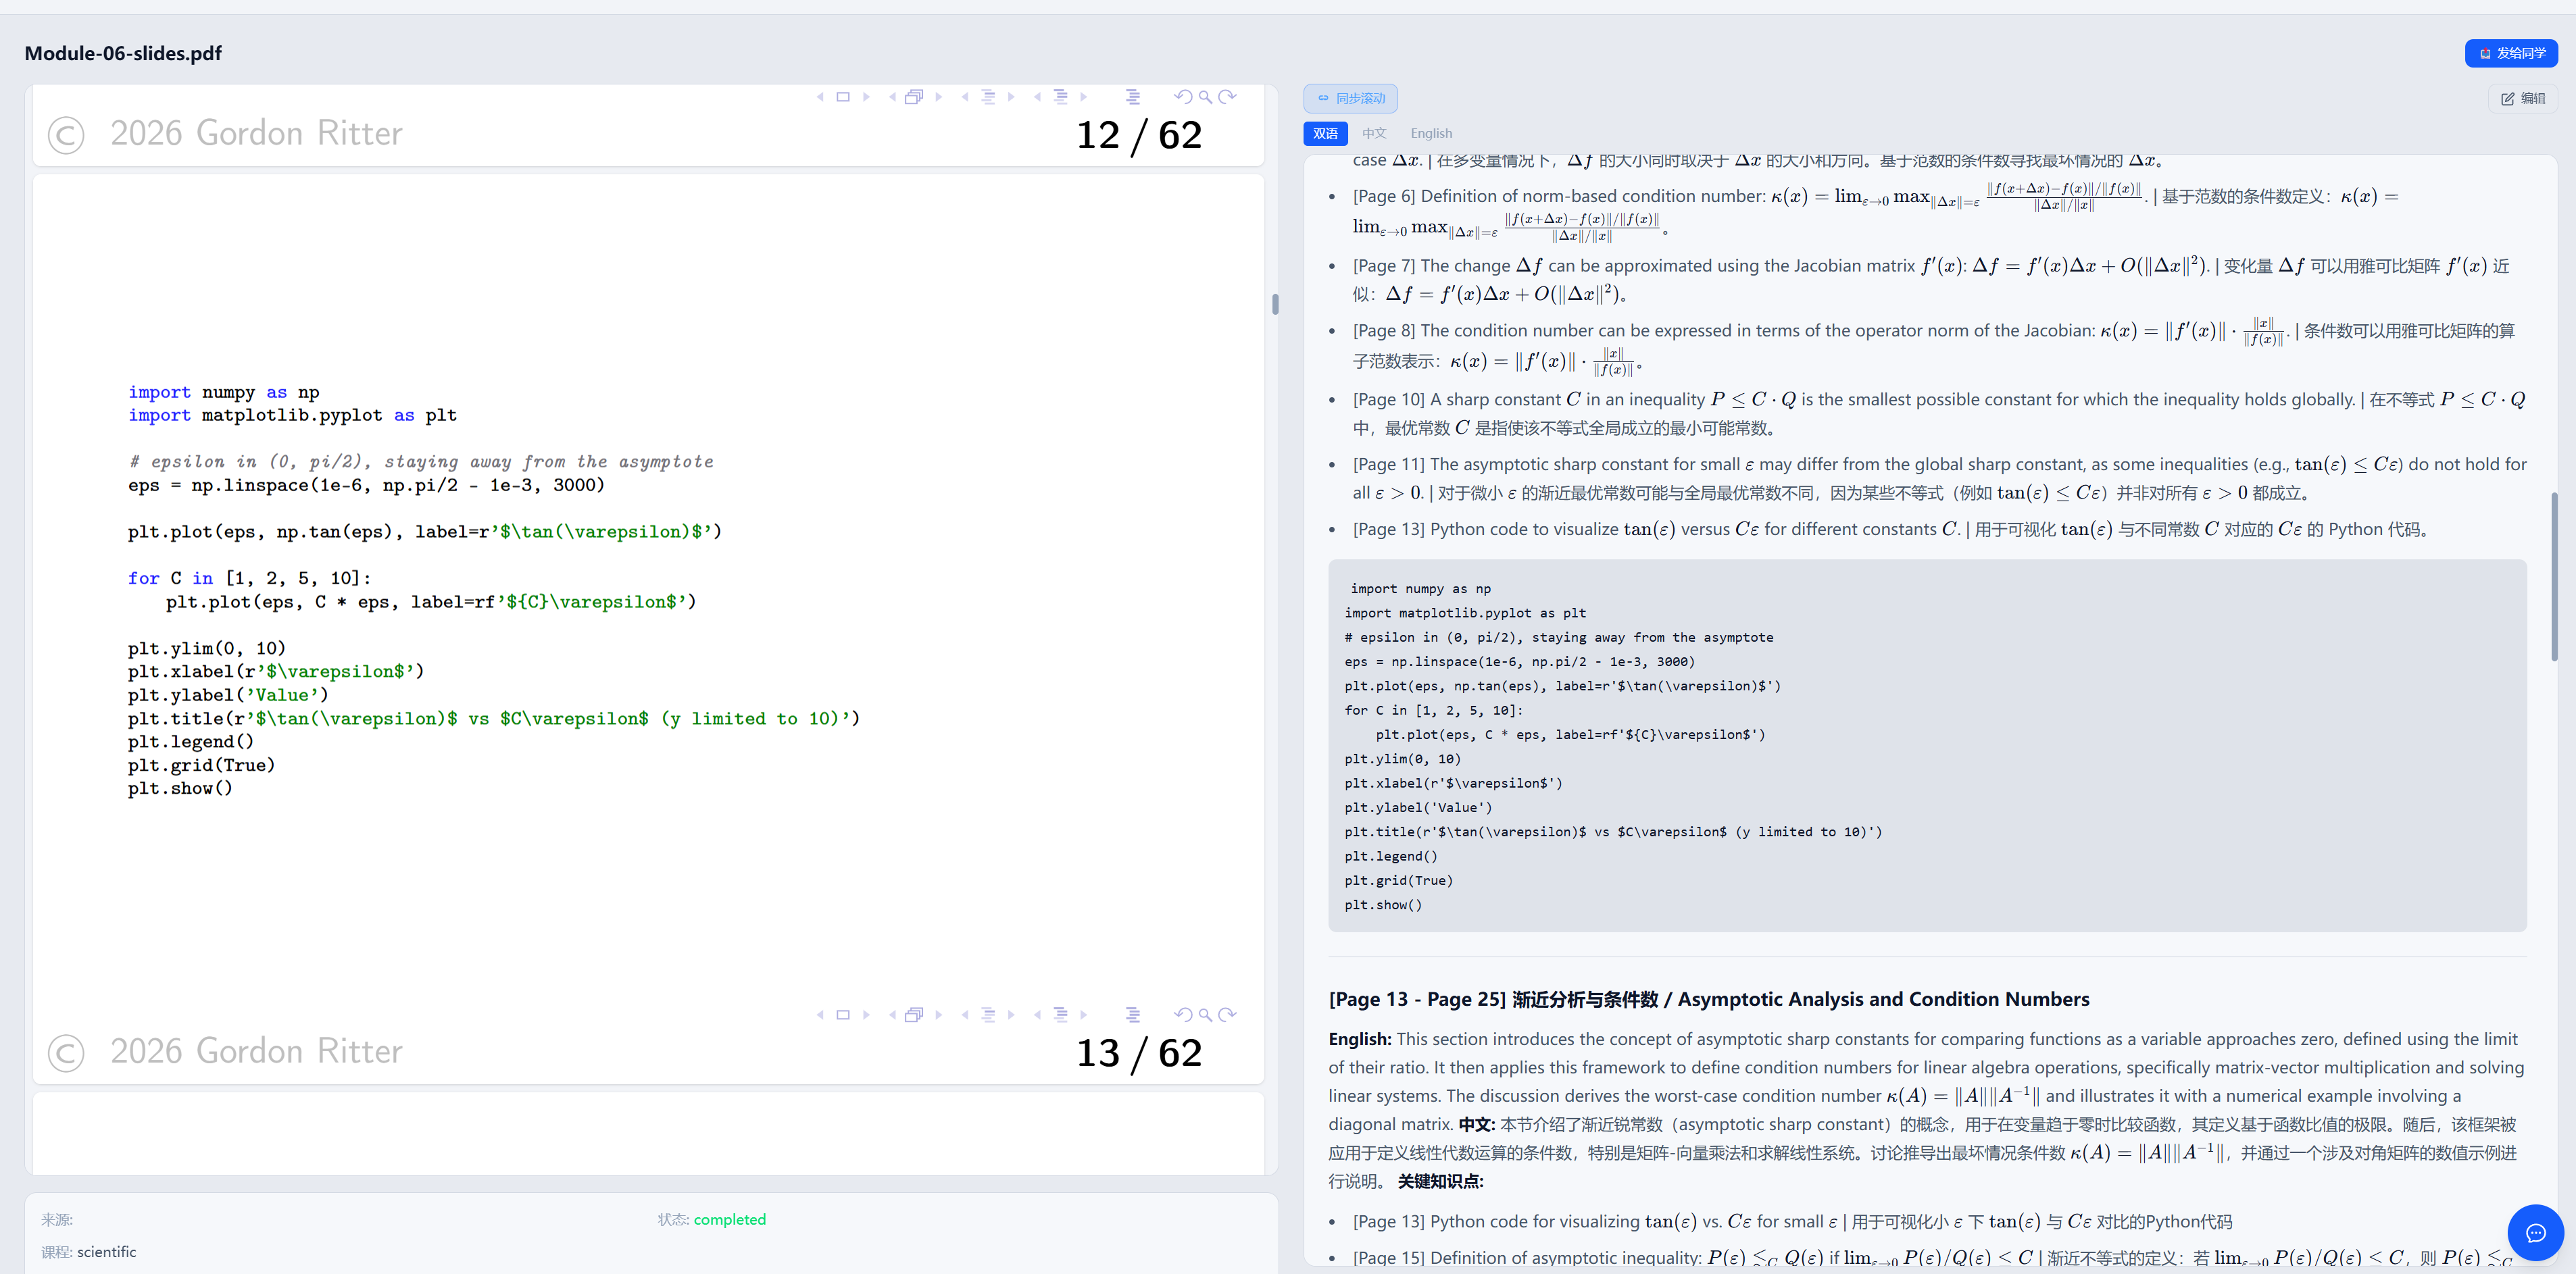Click the magnifier search icon on slide 12

point(1205,97)
